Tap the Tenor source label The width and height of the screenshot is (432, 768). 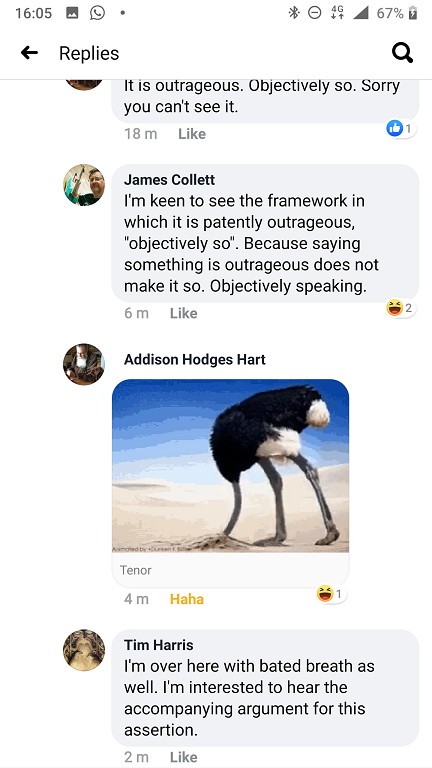coord(136,570)
